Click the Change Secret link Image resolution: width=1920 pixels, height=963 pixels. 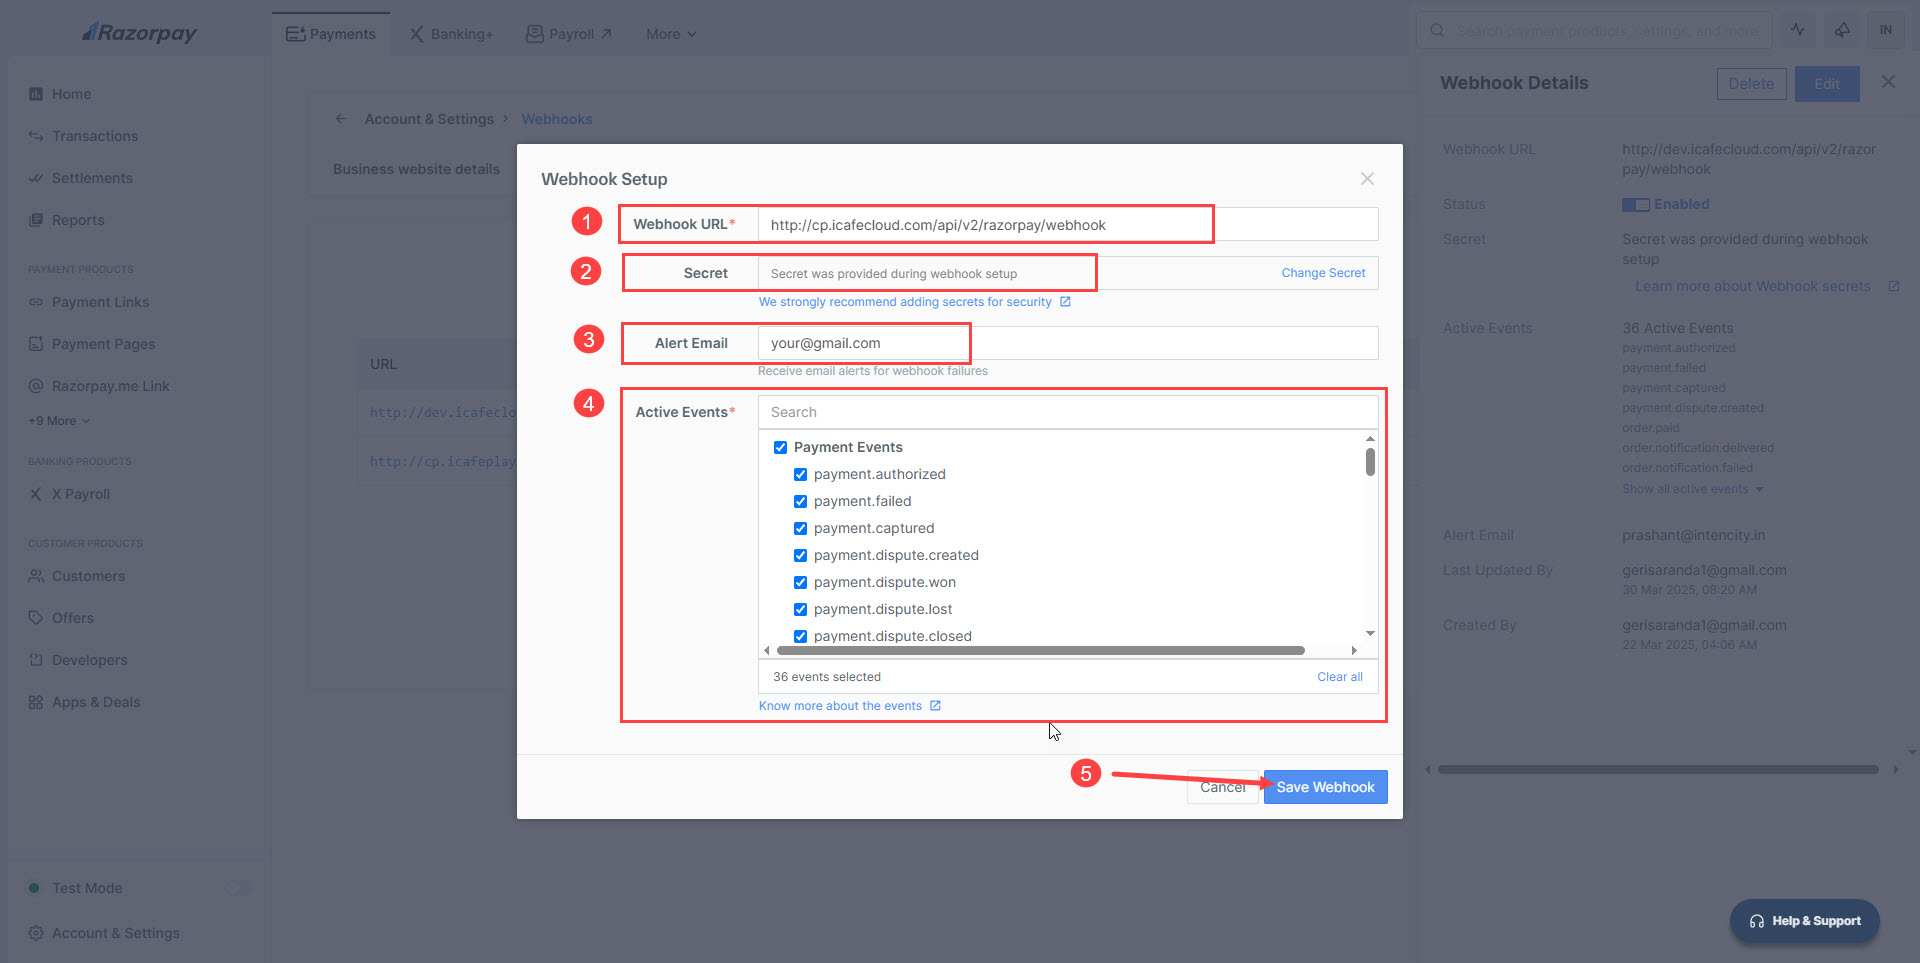click(1323, 273)
